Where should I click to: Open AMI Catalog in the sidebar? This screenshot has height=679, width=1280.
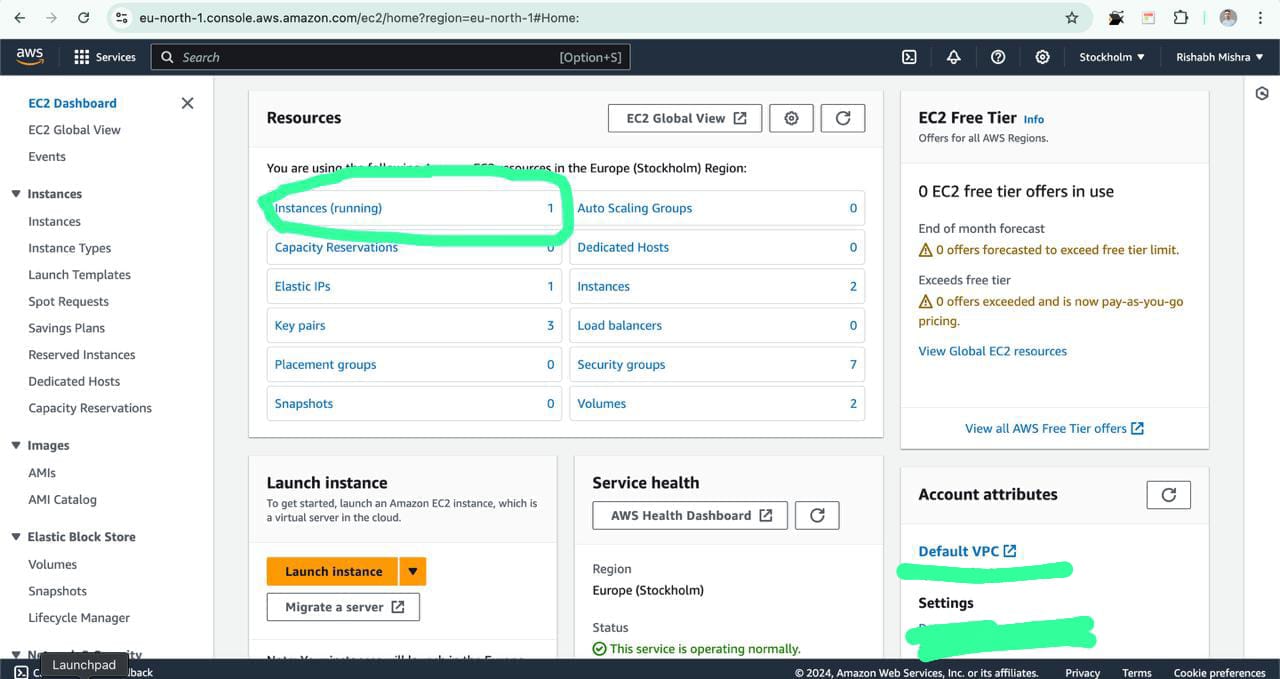[62, 500]
